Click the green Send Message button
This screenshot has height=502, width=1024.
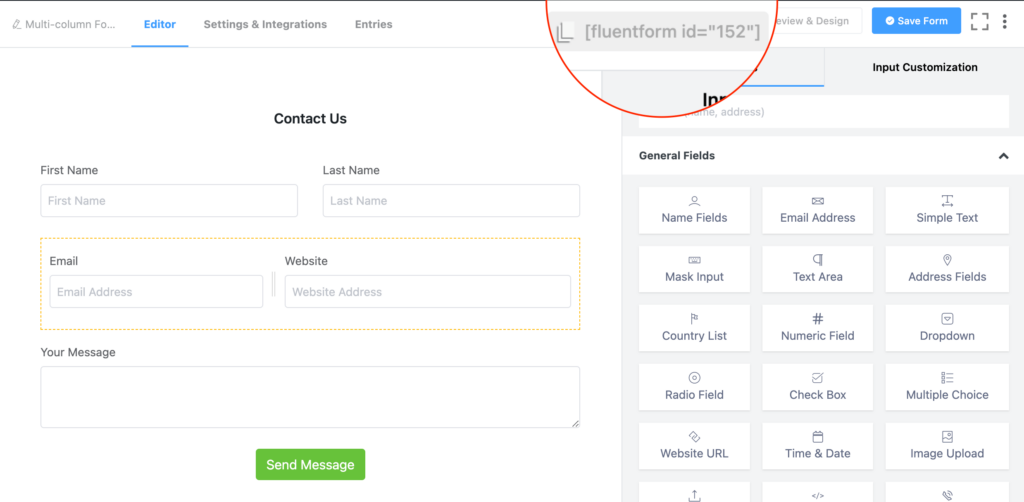tap(310, 464)
